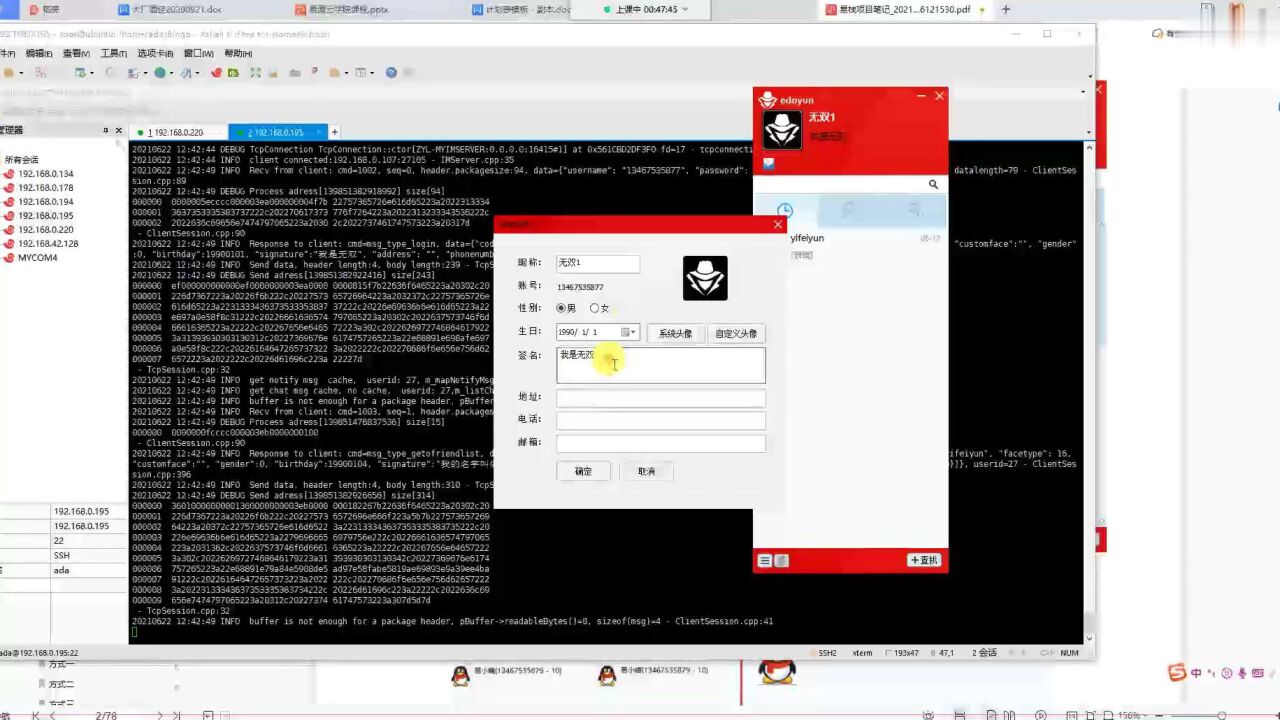
Task: Cancel profile edit with 取消 button
Action: tap(646, 471)
